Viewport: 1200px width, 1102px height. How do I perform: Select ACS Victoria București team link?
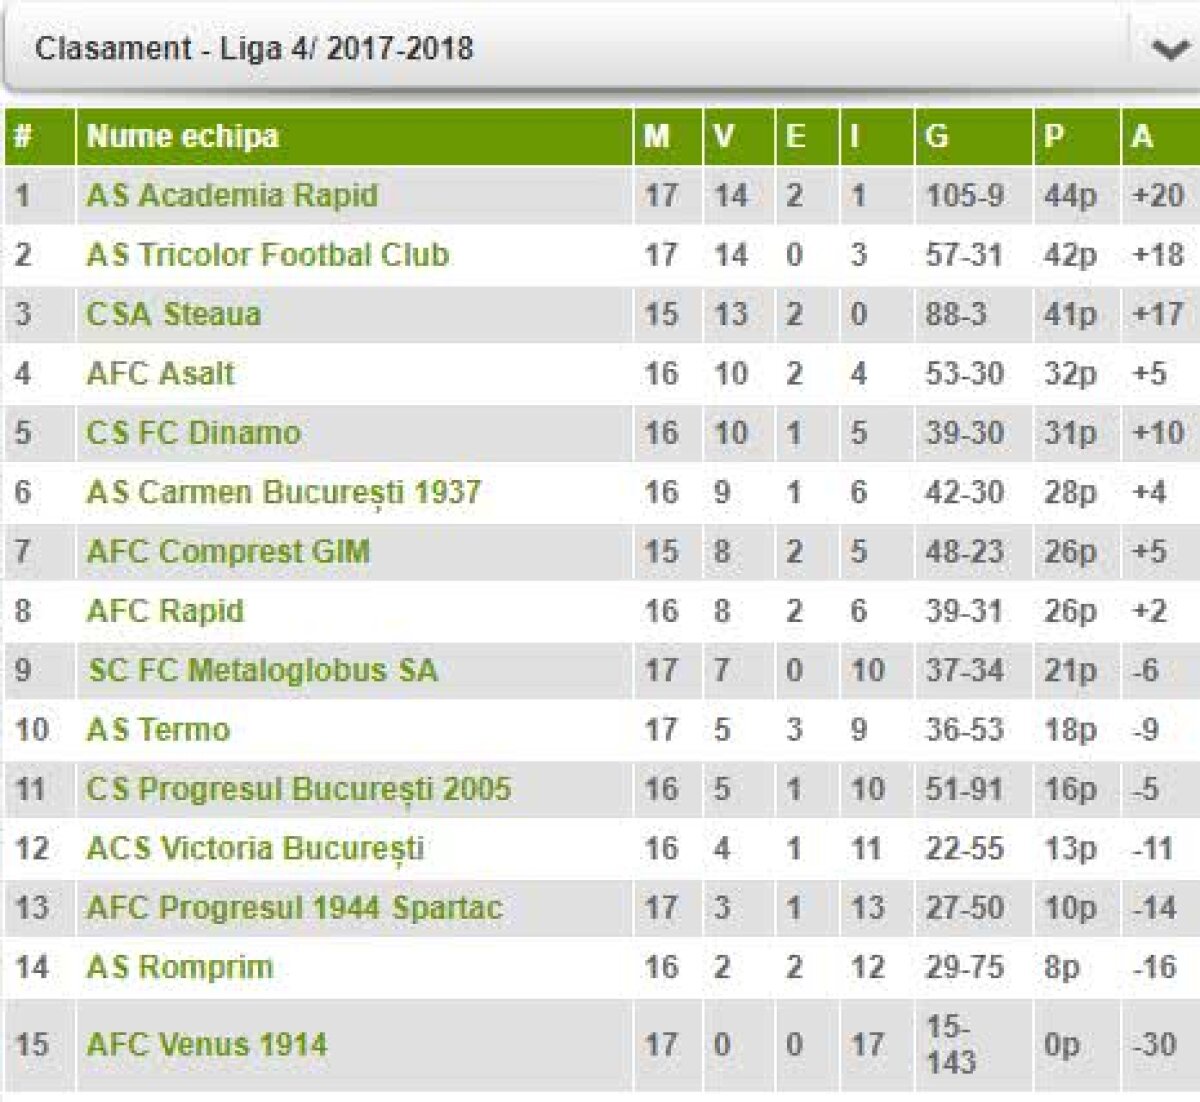tap(255, 849)
